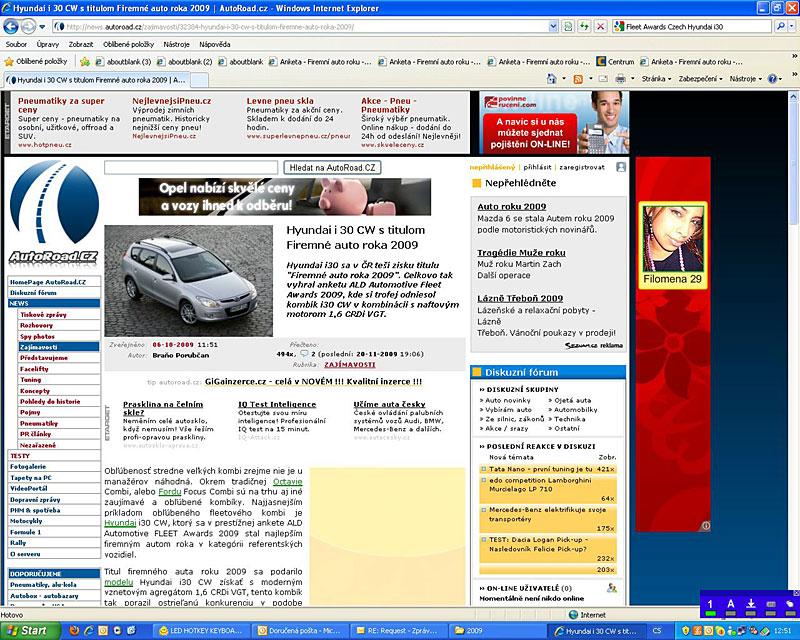The height and width of the screenshot is (640, 800).
Task: Click the orange RSS feeds icon
Action: (x=578, y=79)
